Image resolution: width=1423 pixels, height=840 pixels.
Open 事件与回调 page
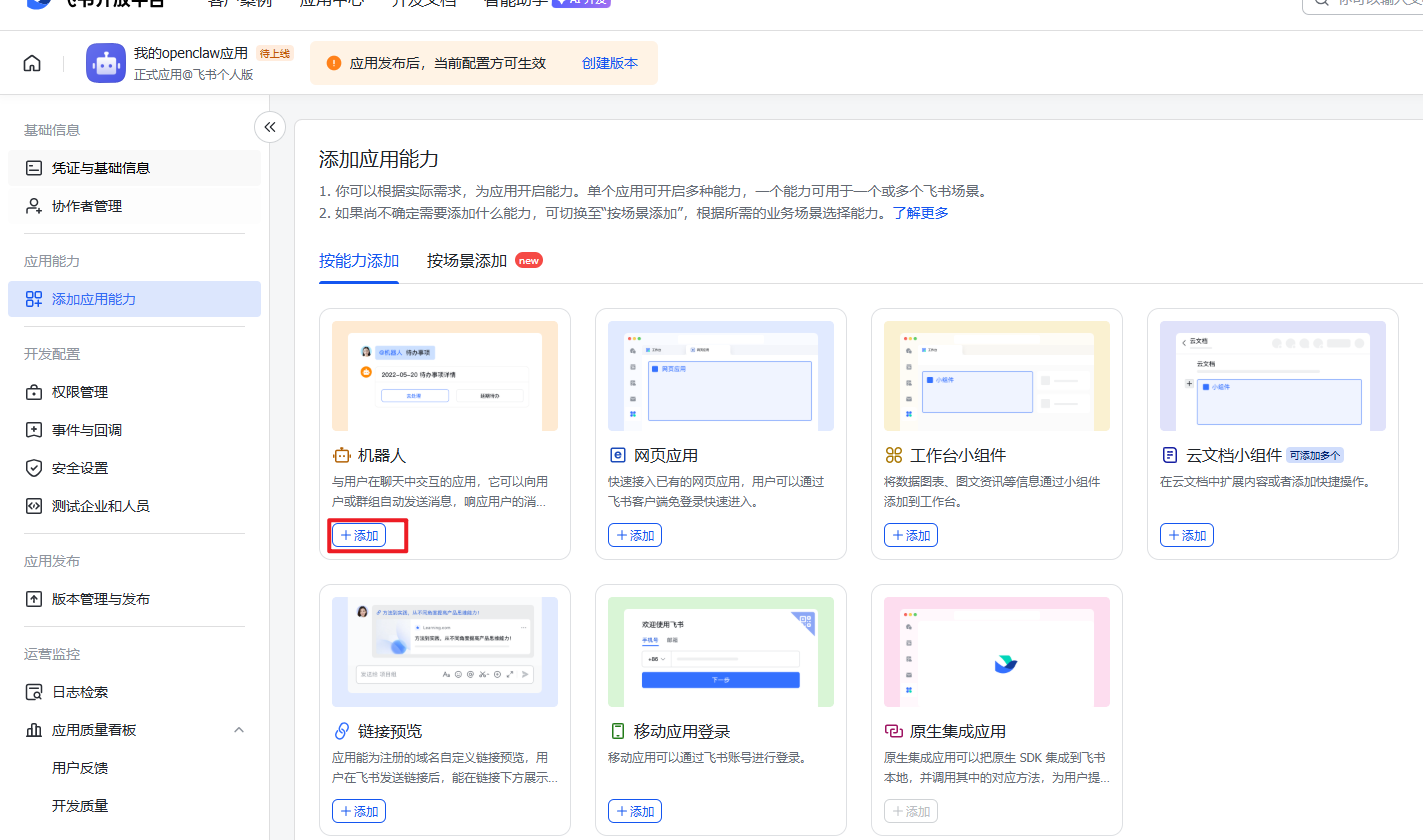(x=86, y=430)
